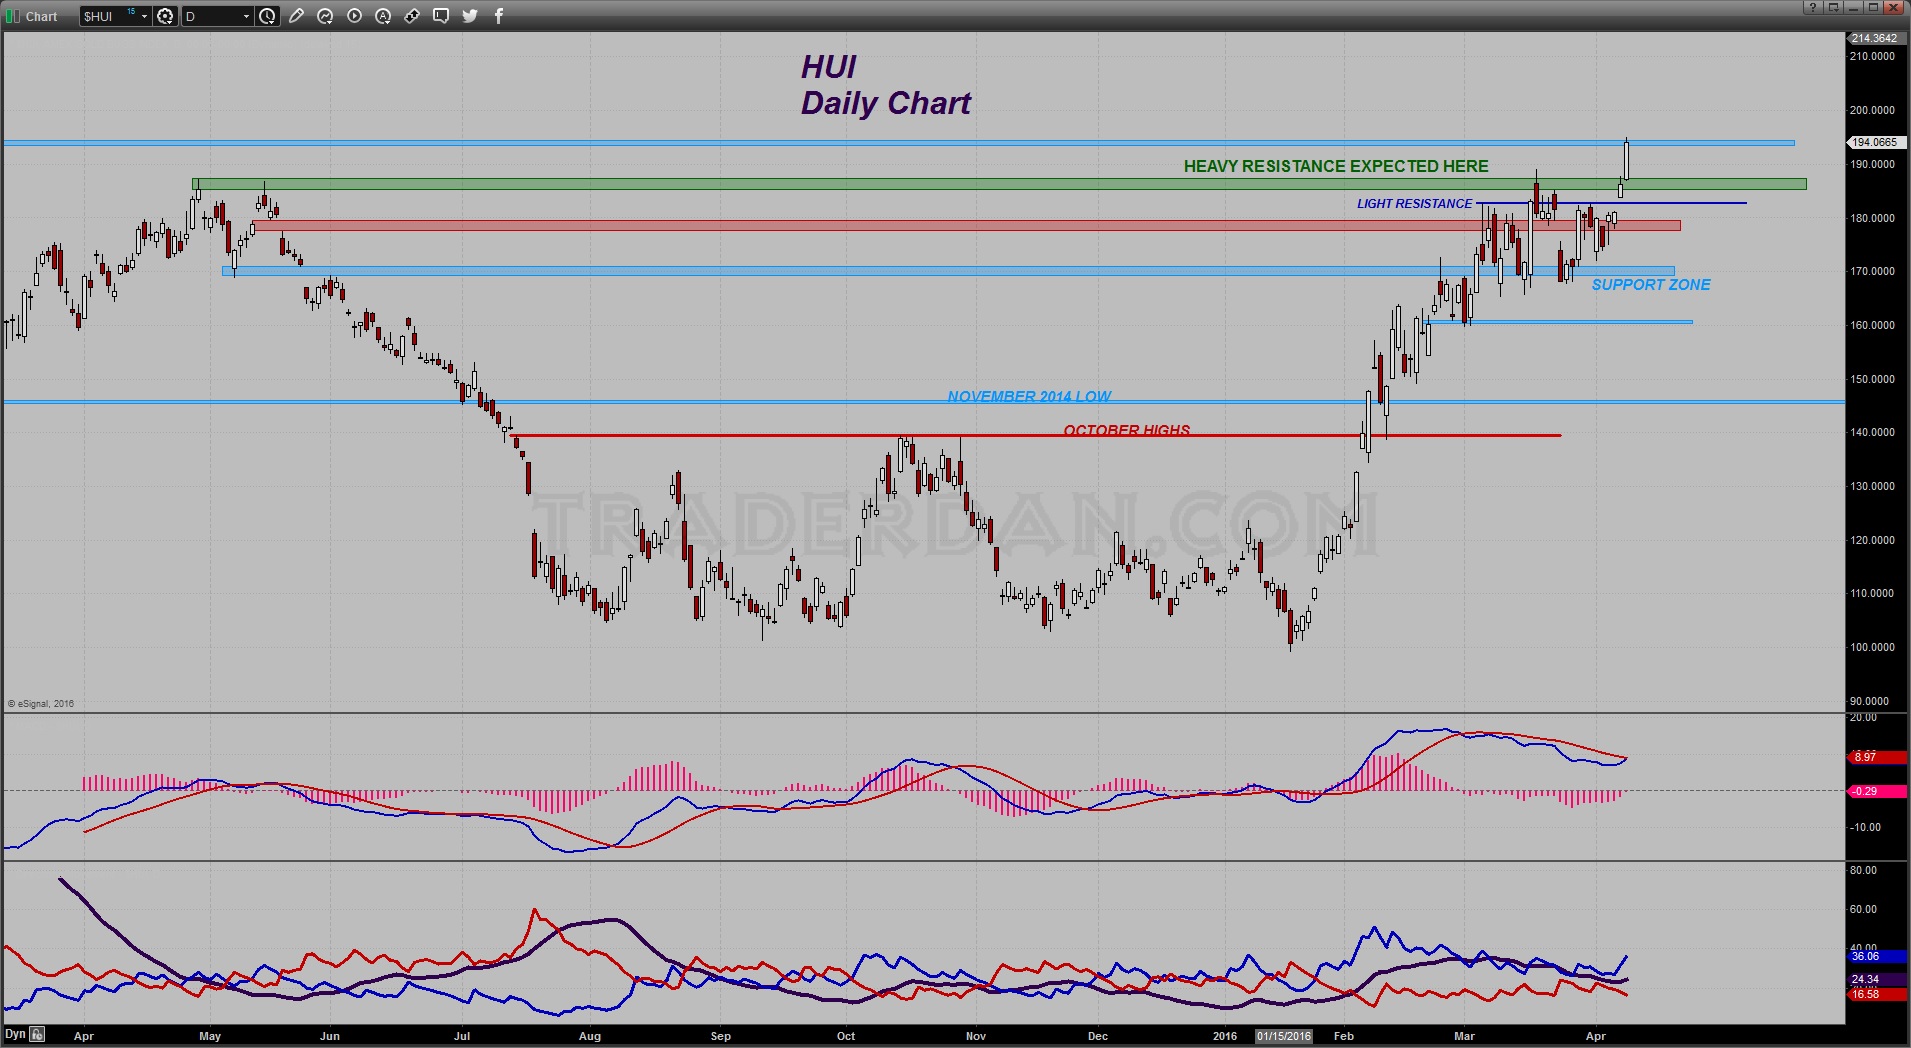Screen dimensions: 1911x1048
Task: Open the studies/indicators chart icon
Action: 325,16
